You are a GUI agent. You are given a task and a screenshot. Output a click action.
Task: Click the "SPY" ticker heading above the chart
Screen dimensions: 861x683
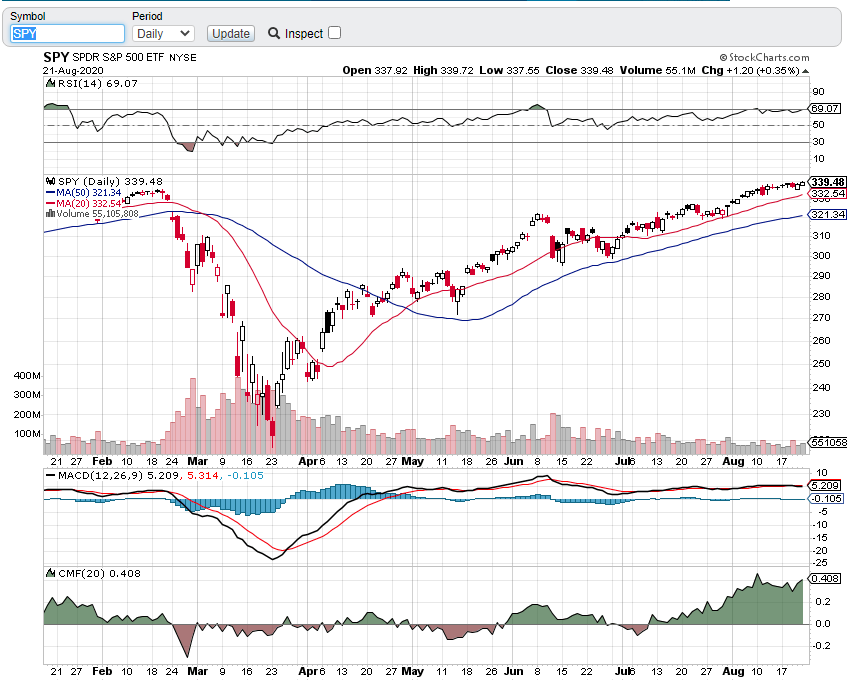[56, 57]
